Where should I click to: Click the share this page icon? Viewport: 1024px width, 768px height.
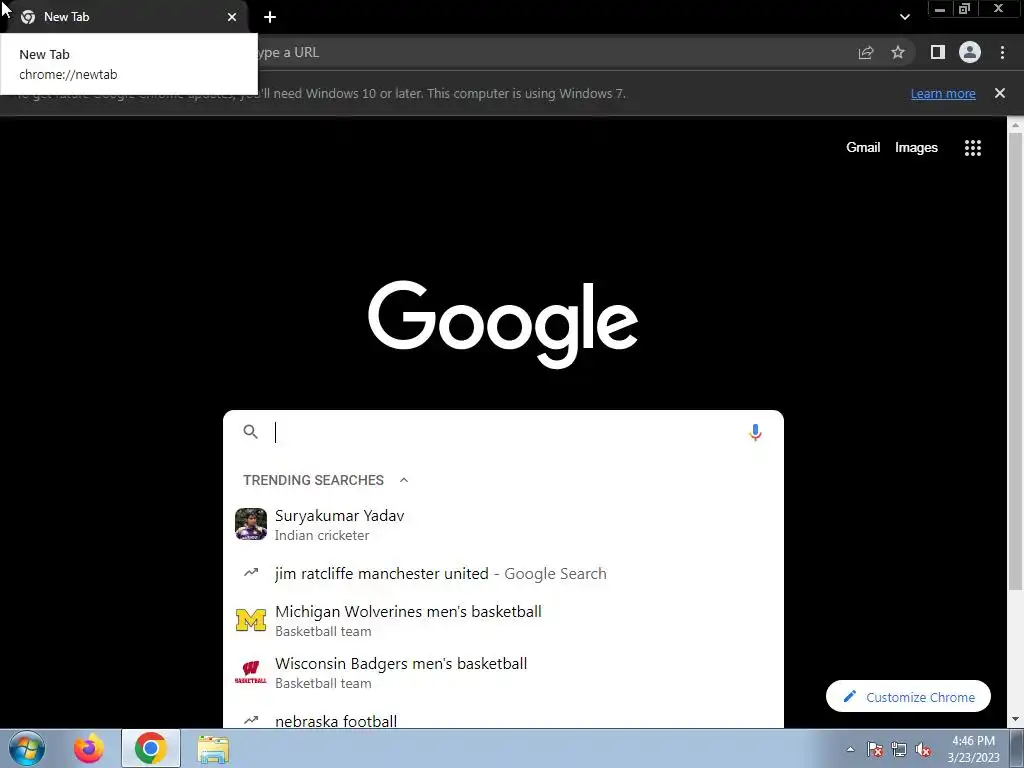tap(866, 52)
